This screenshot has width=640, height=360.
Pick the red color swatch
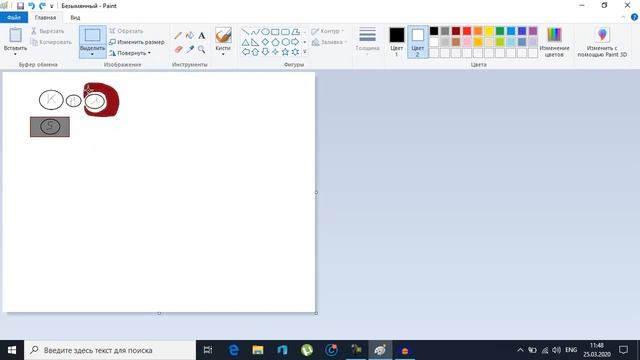click(x=467, y=31)
